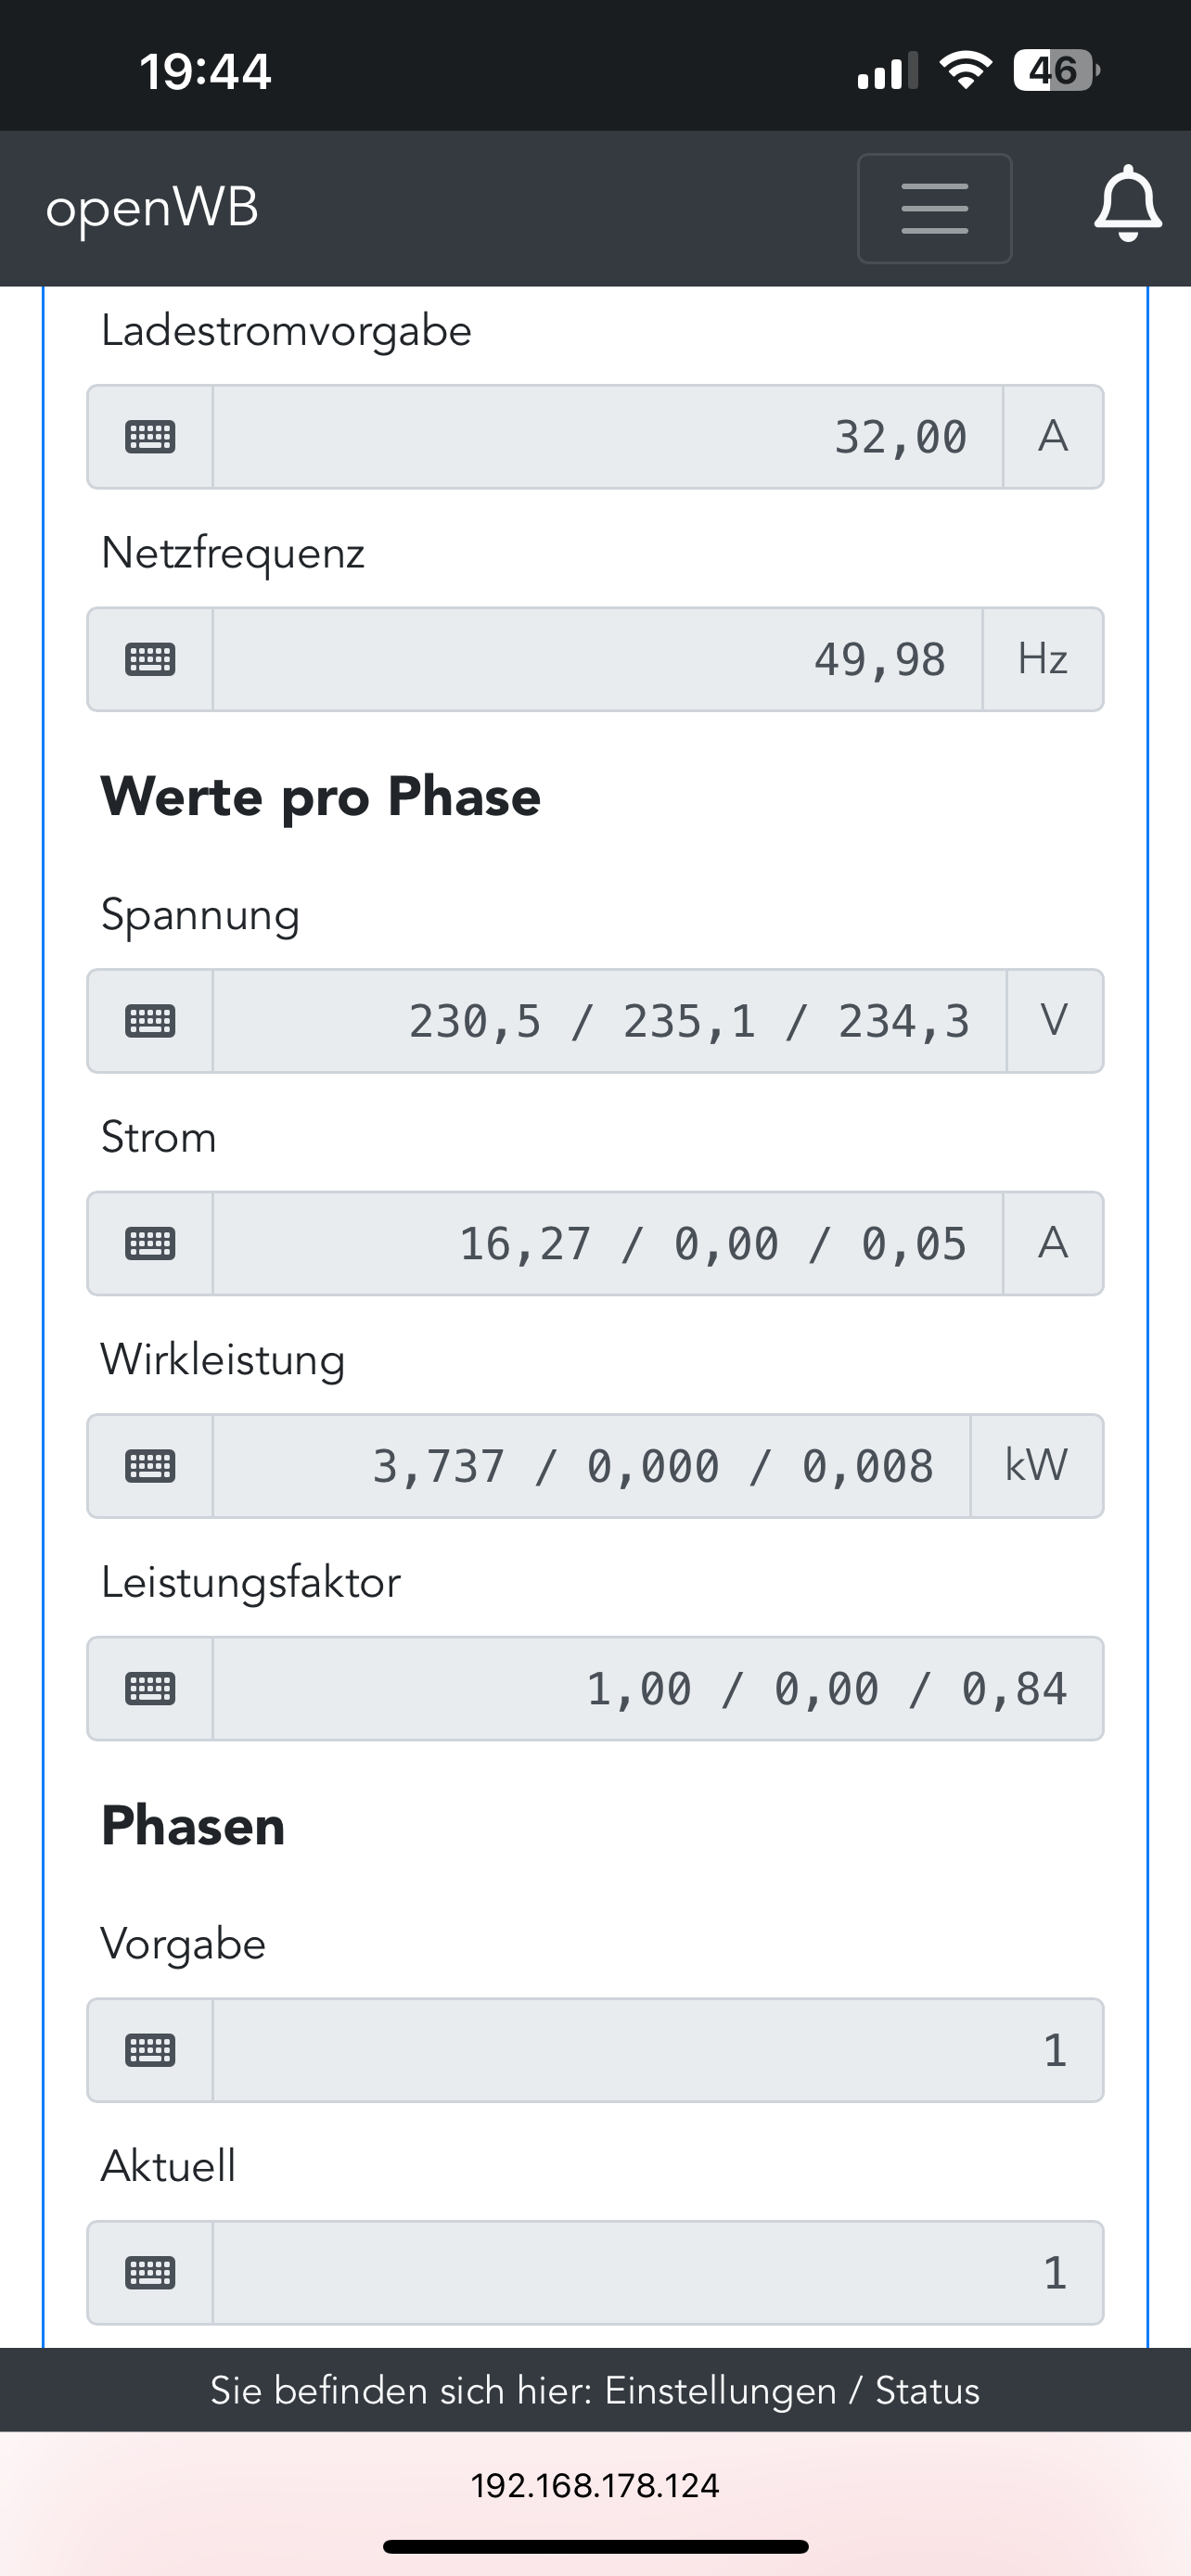Click keyboard icon in Vorgabe row
Screen dimensions: 1191x2576
(150, 2050)
